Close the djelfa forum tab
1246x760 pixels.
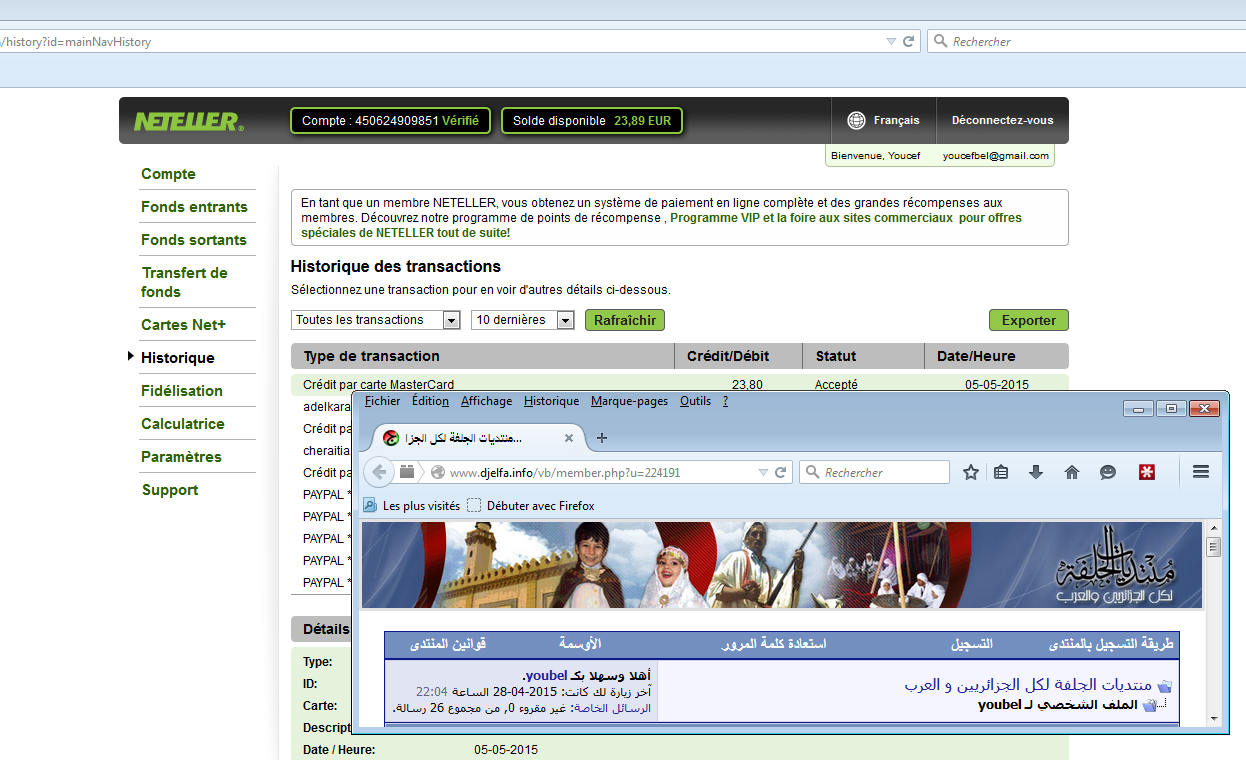point(569,438)
